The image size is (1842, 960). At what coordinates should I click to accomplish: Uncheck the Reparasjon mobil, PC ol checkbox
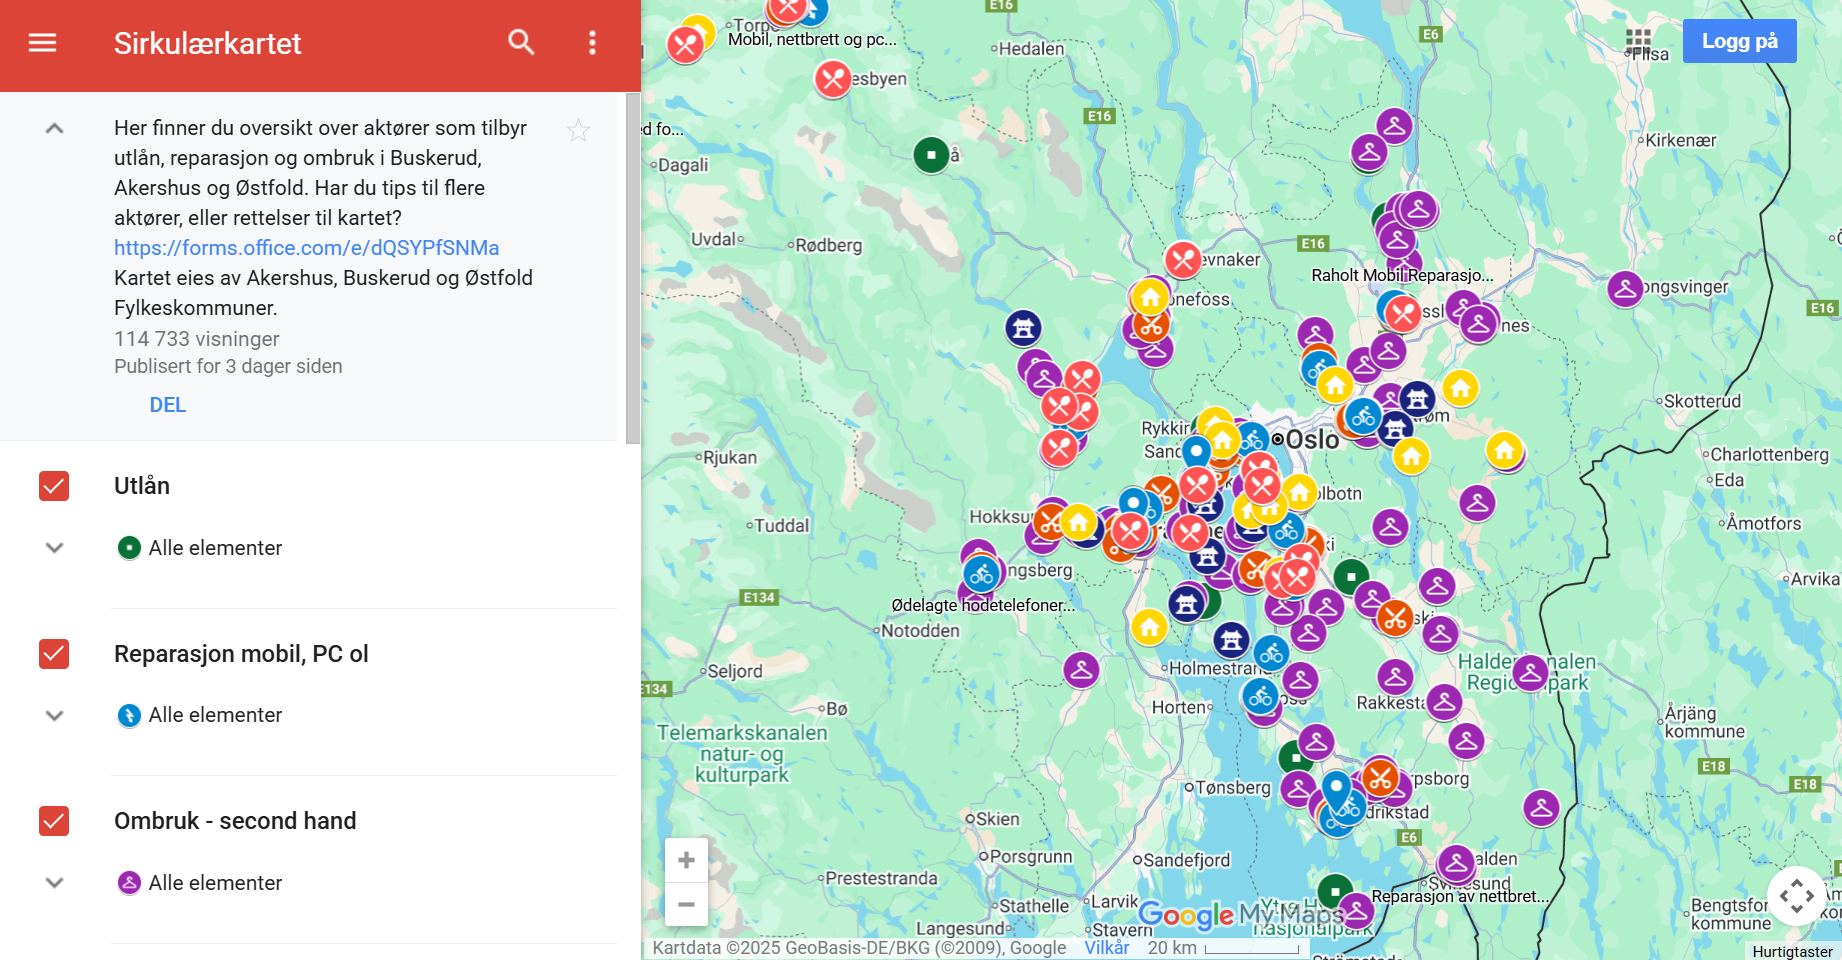tap(54, 654)
